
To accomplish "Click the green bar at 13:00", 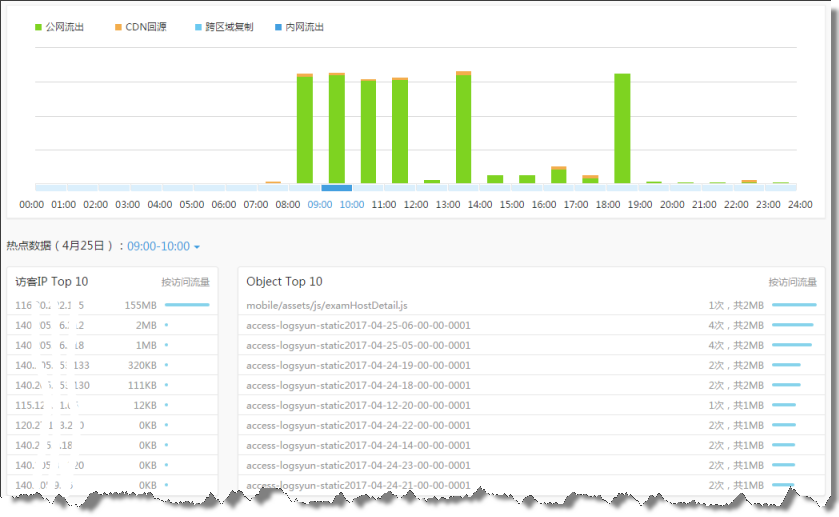I will [x=463, y=128].
